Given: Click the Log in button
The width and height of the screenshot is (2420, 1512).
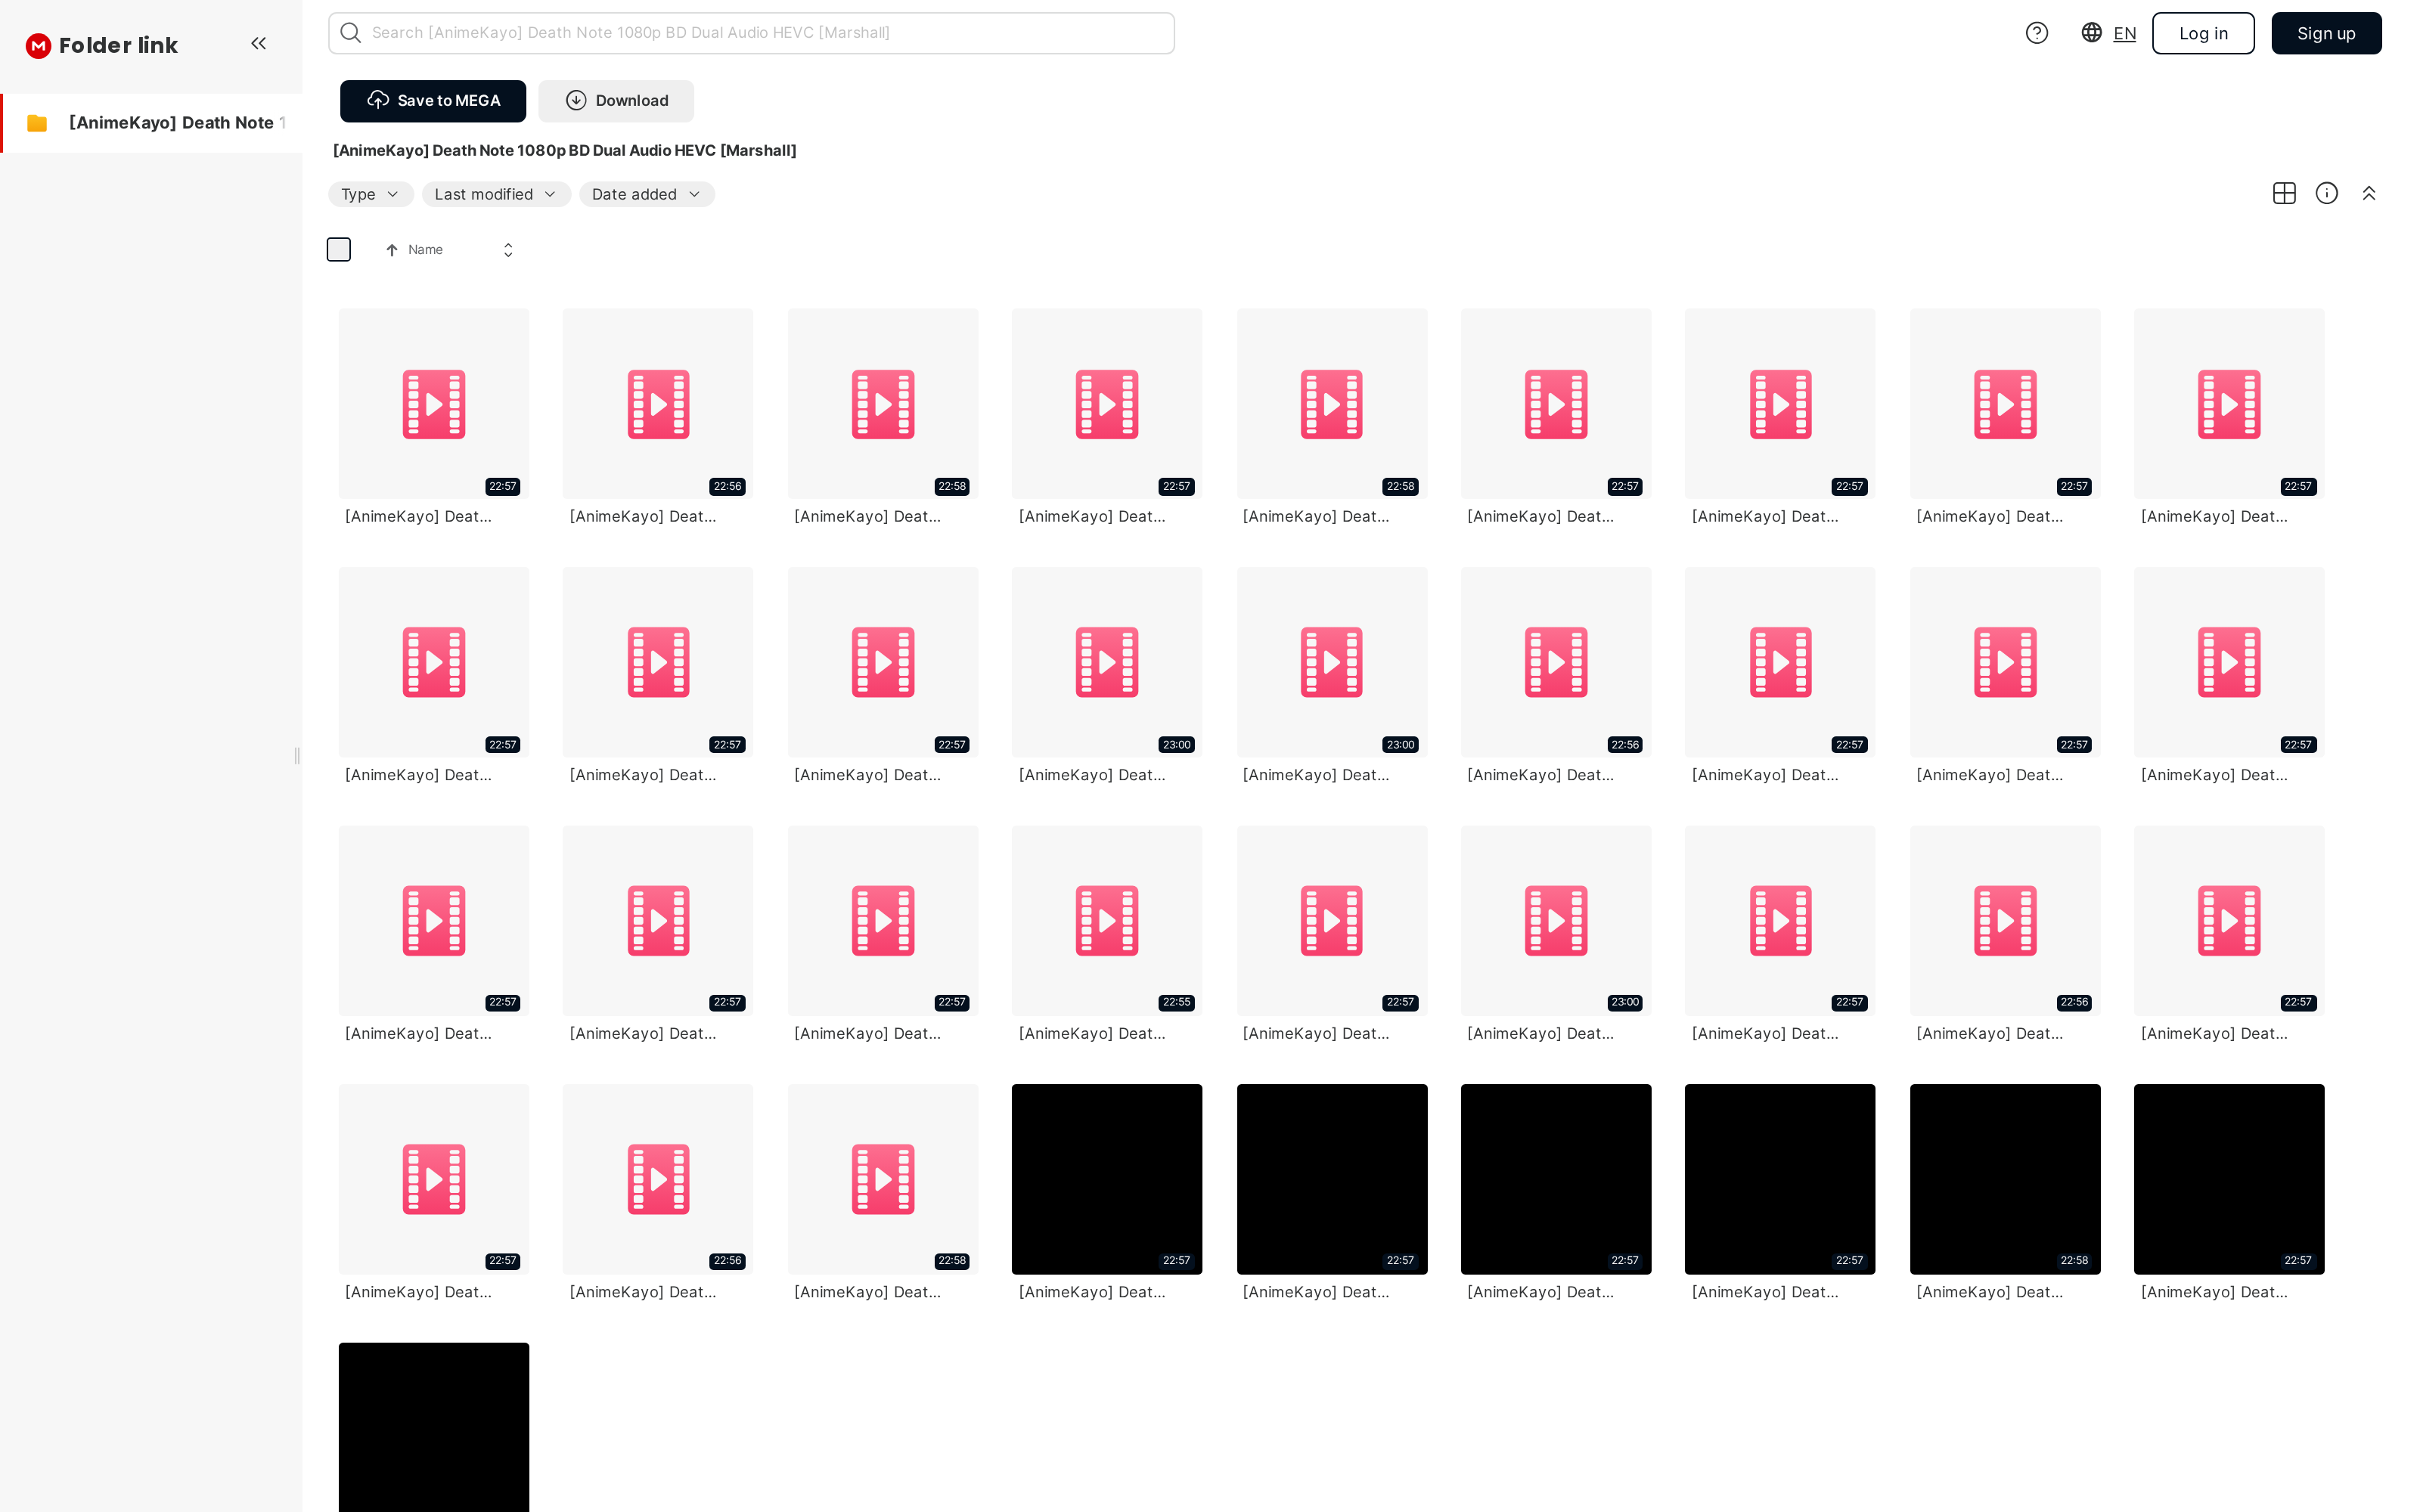Looking at the screenshot, I should point(2203,33).
